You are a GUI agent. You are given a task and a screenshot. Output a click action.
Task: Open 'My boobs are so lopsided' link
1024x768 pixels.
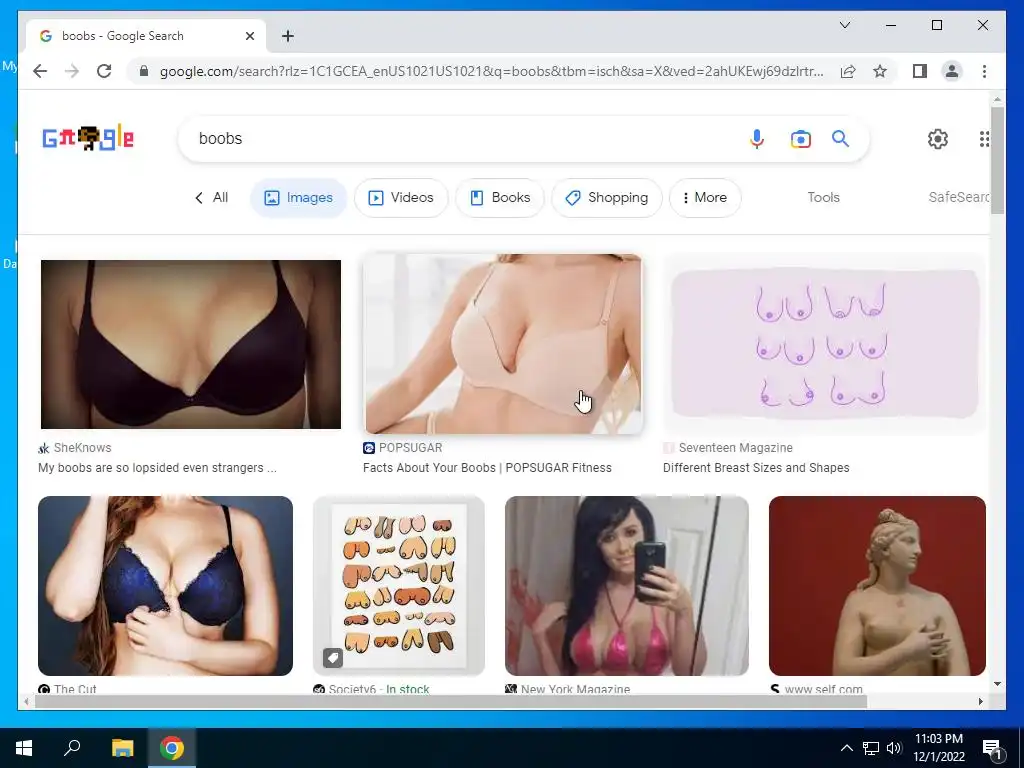157,468
